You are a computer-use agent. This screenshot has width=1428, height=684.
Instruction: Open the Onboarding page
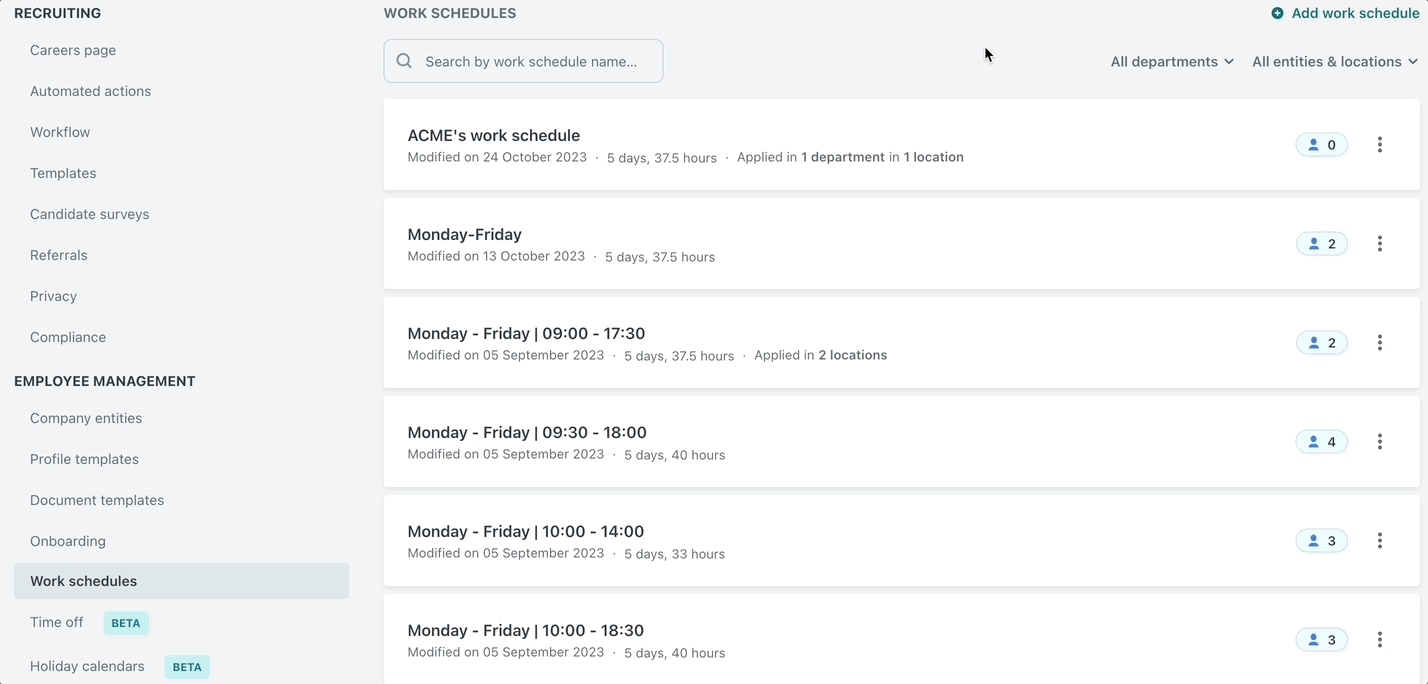pos(67,540)
